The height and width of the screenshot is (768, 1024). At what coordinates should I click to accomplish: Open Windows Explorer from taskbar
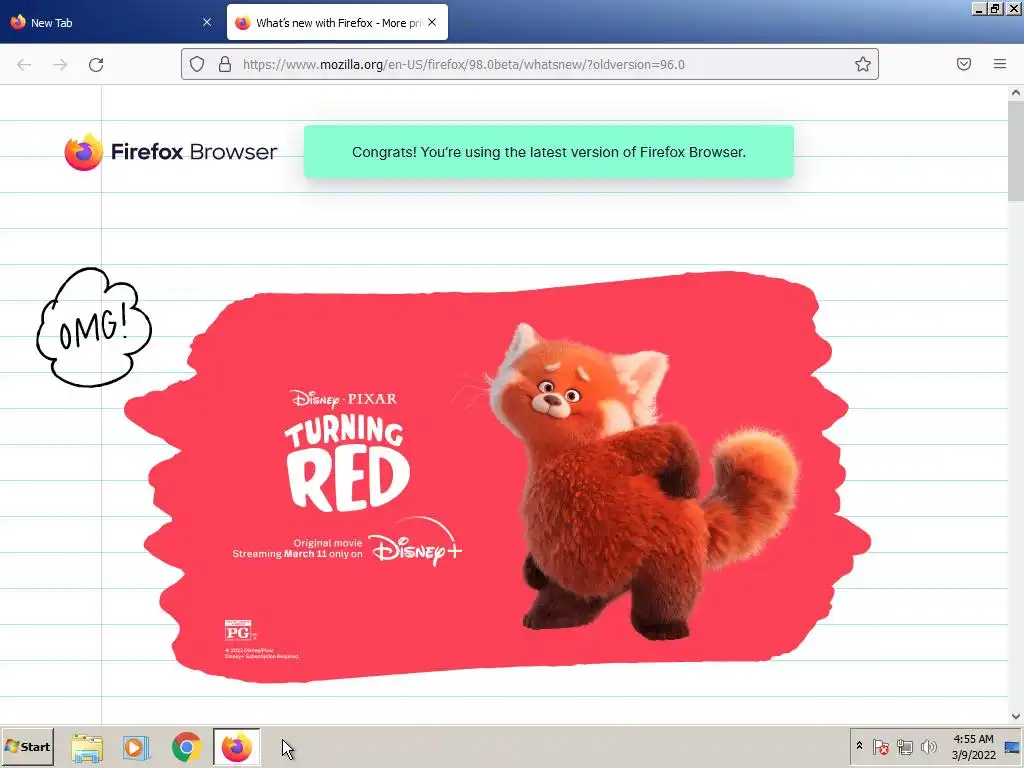coord(87,748)
